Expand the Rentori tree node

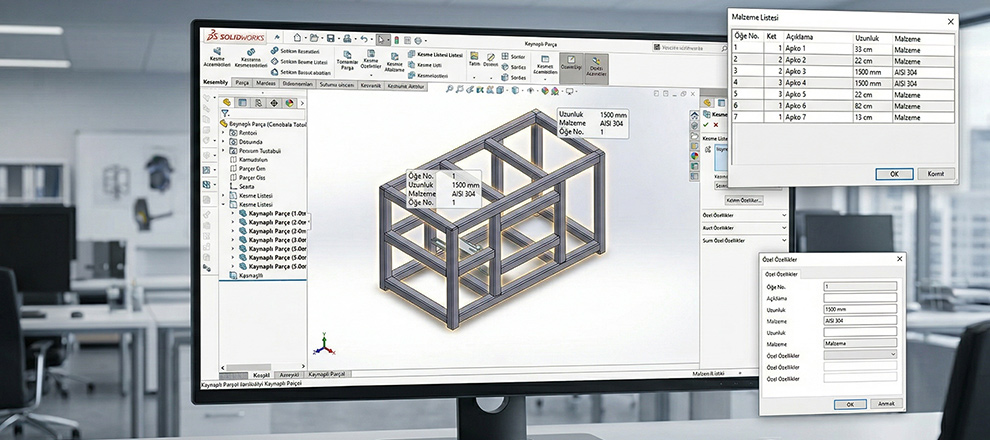pos(223,133)
